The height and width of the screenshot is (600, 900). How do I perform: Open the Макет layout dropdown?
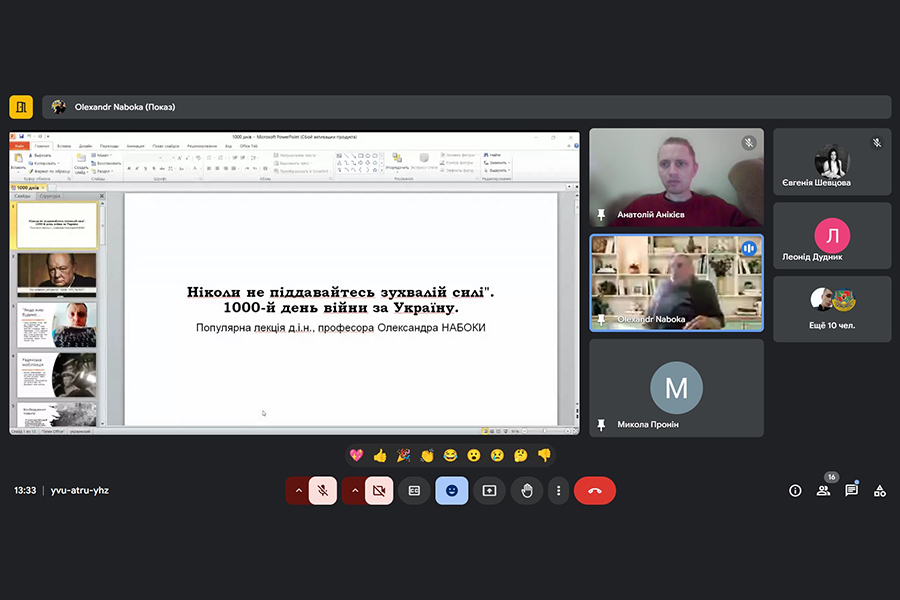(102, 155)
